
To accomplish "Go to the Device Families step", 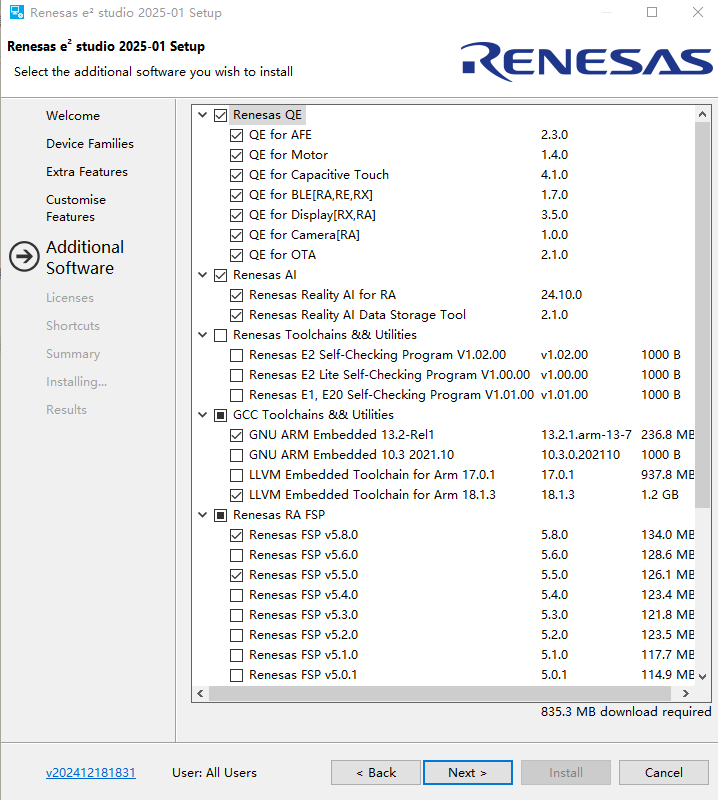I will 90,144.
